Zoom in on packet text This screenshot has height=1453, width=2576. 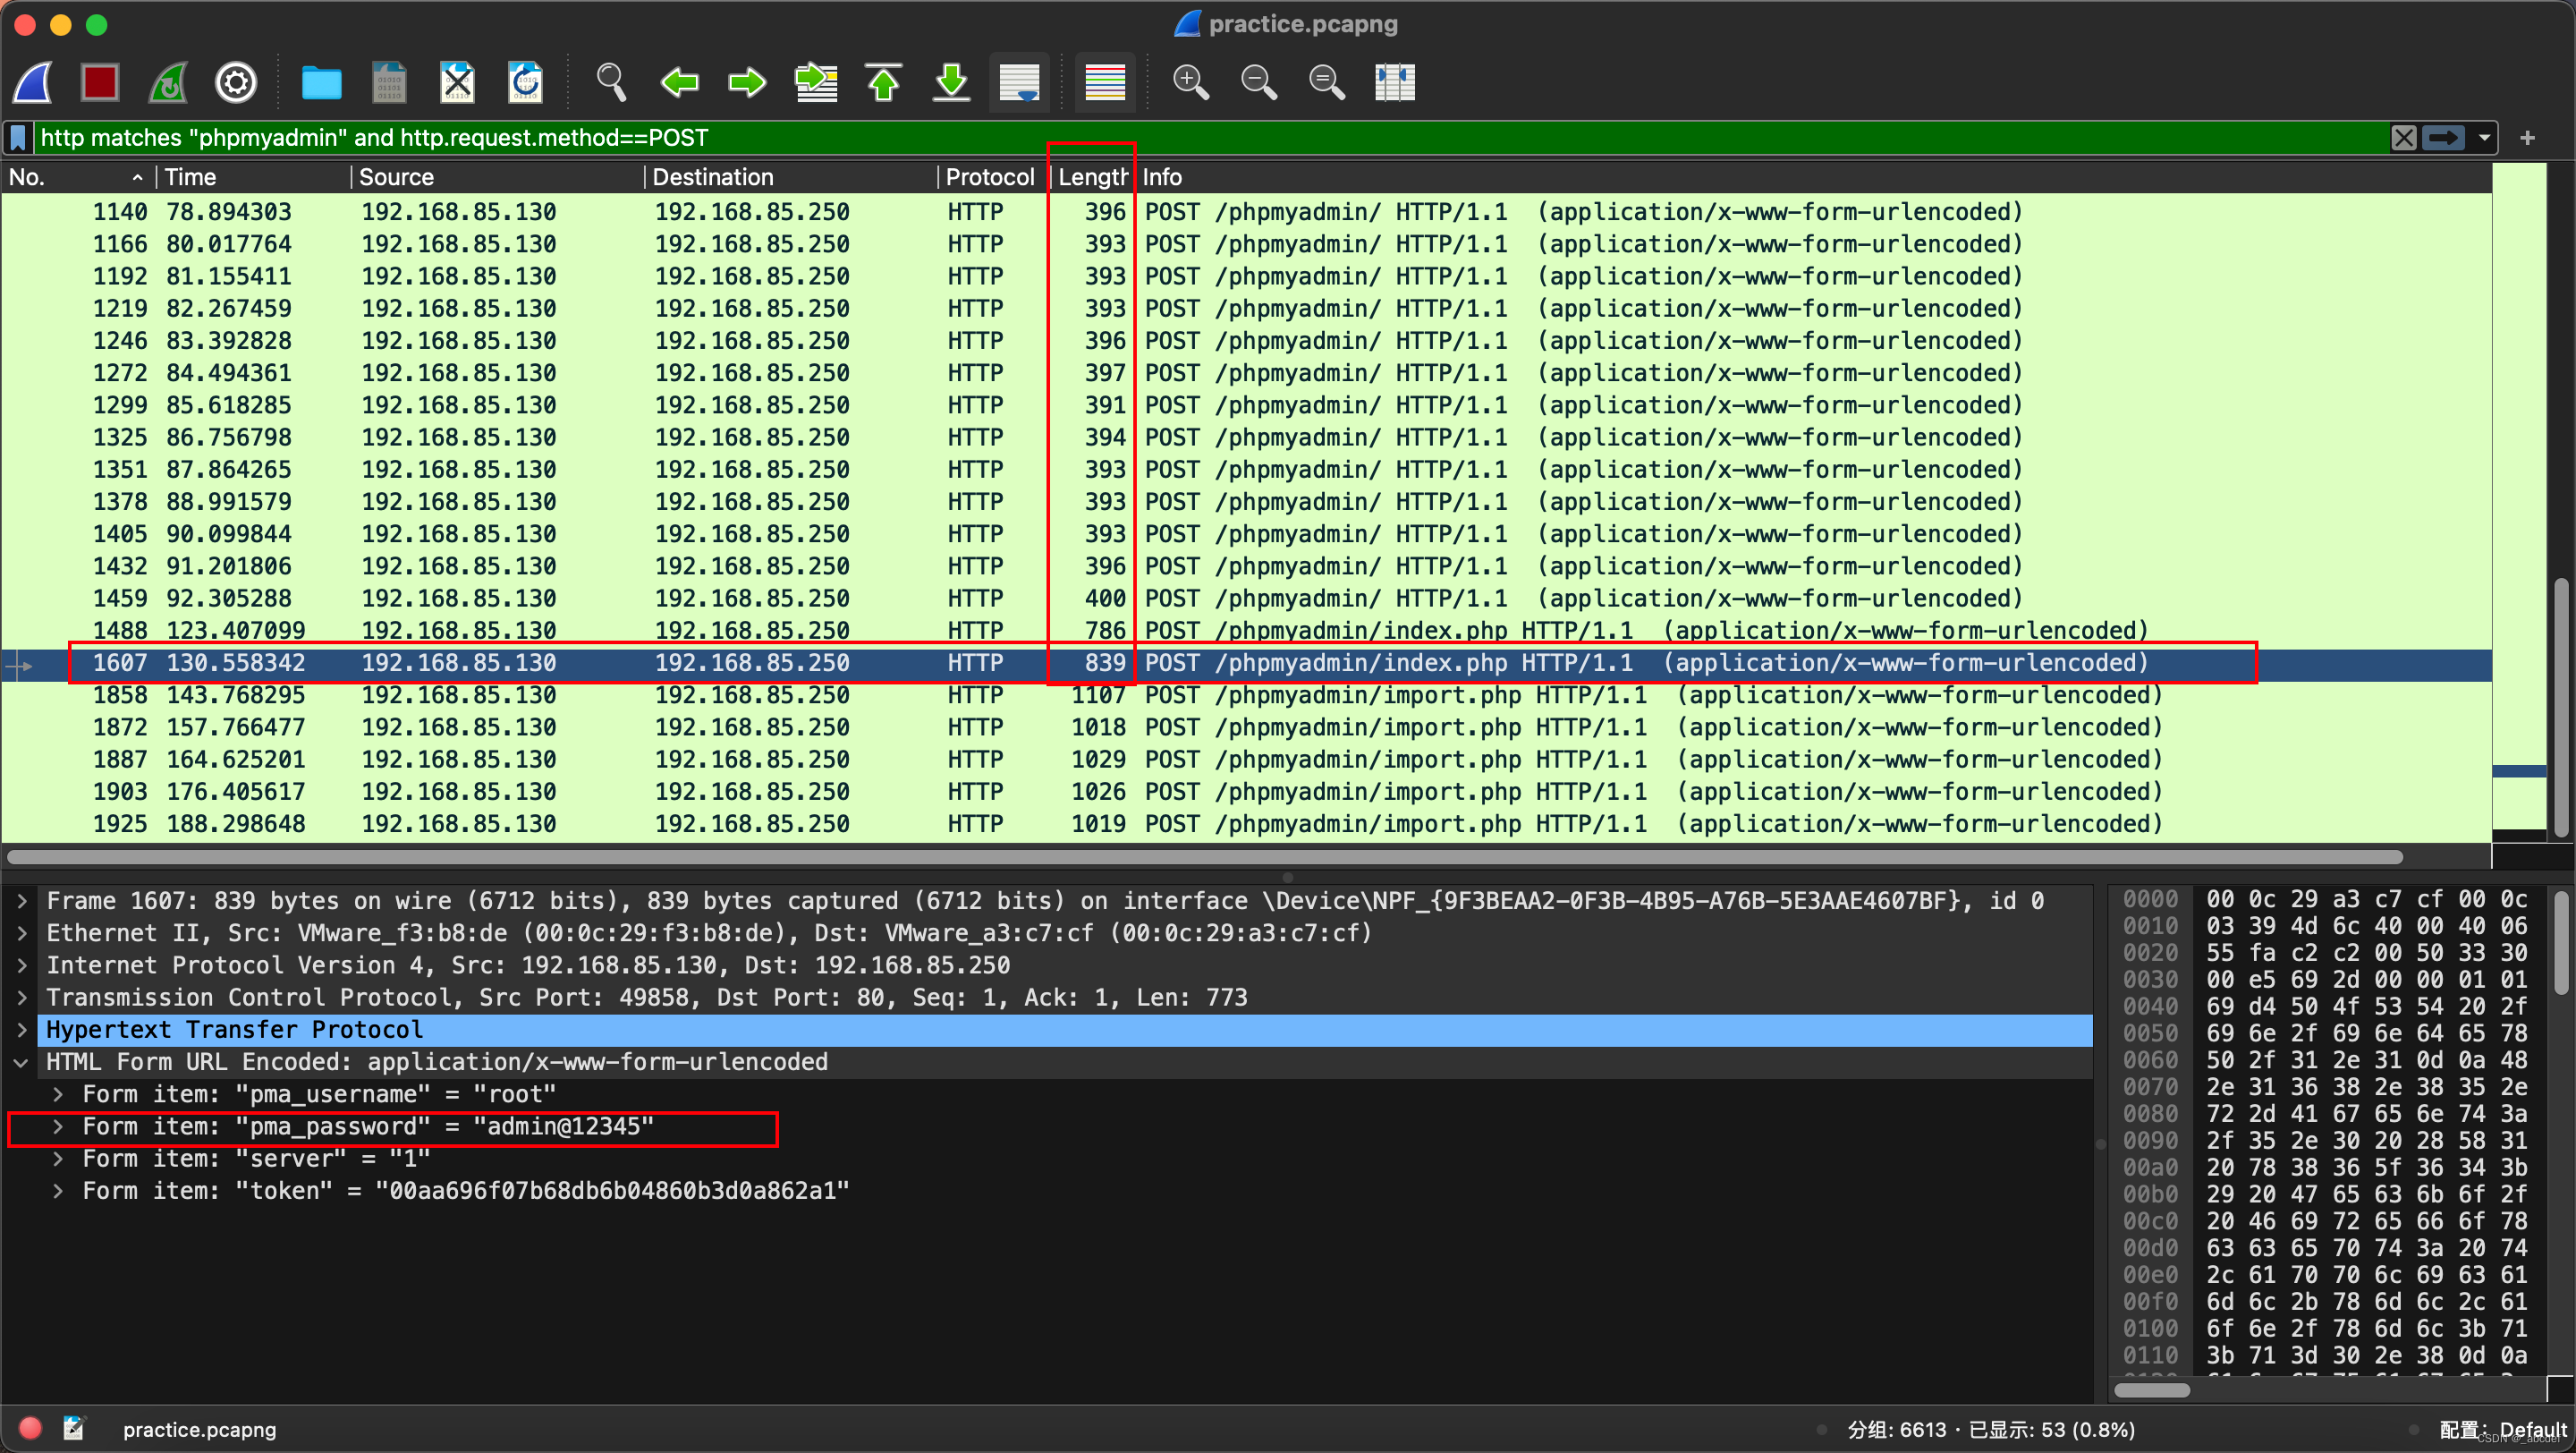pos(1190,82)
